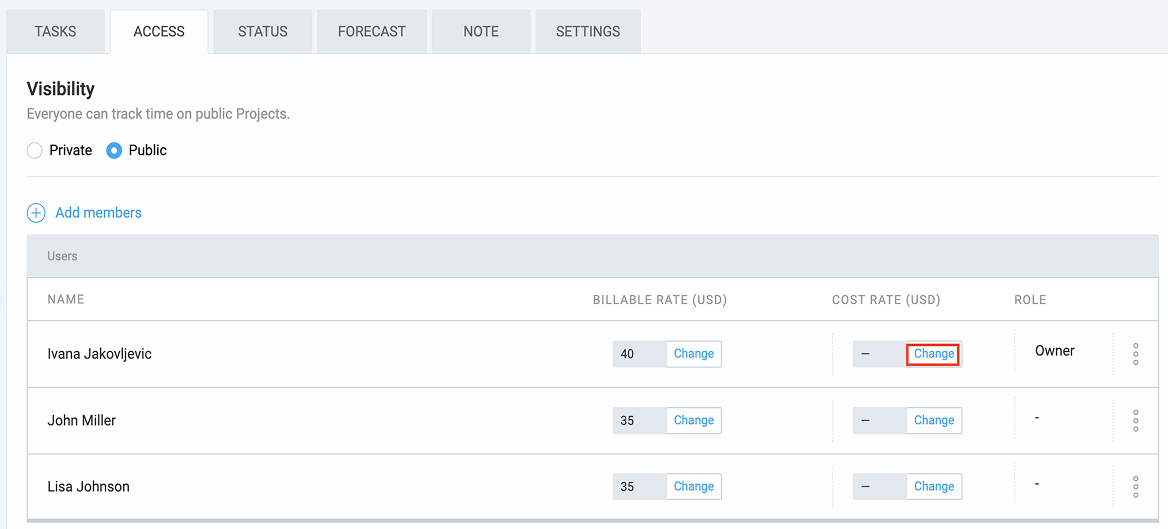Select the Private visibility radio button
Image resolution: width=1168 pixels, height=529 pixels.
(35, 151)
